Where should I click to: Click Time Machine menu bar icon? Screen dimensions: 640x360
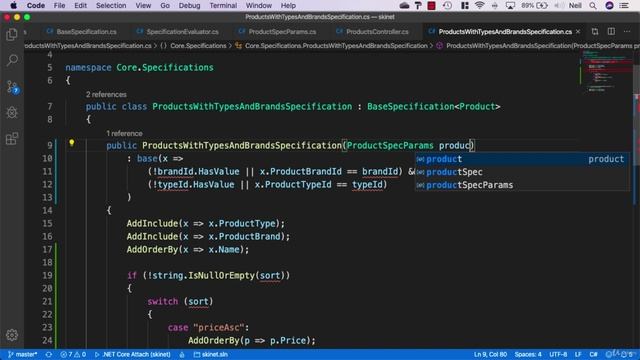[447, 6]
